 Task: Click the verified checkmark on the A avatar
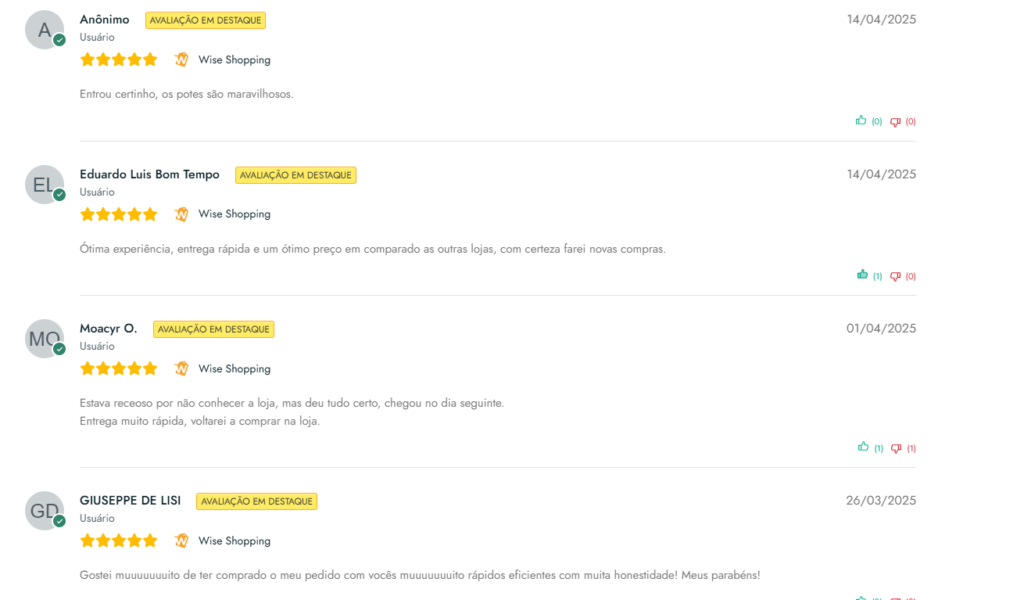pyautogui.click(x=59, y=40)
